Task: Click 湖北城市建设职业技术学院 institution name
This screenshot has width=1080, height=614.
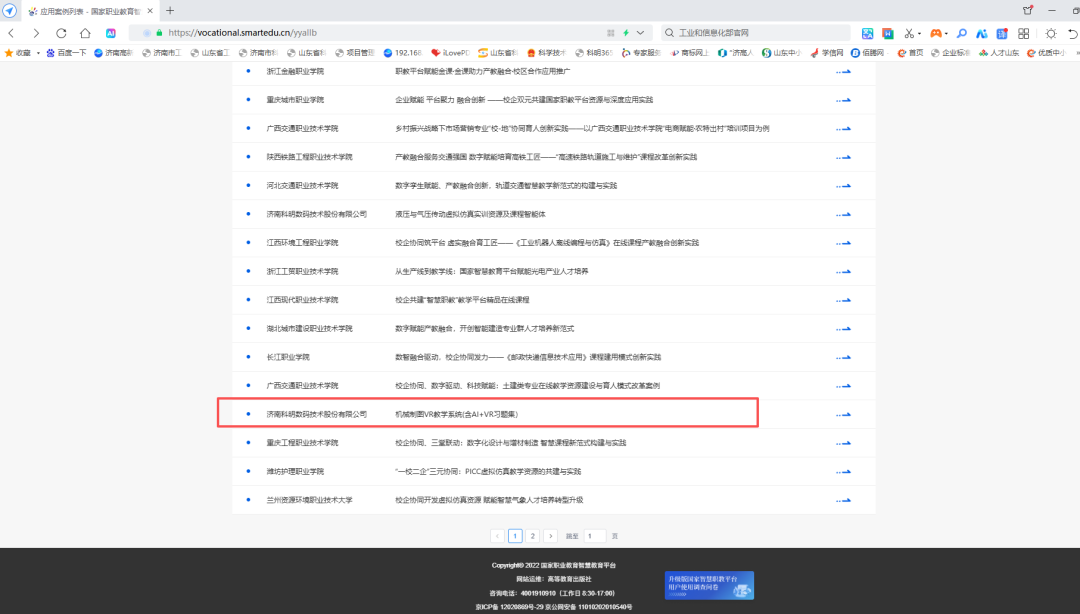Action: tap(309, 329)
